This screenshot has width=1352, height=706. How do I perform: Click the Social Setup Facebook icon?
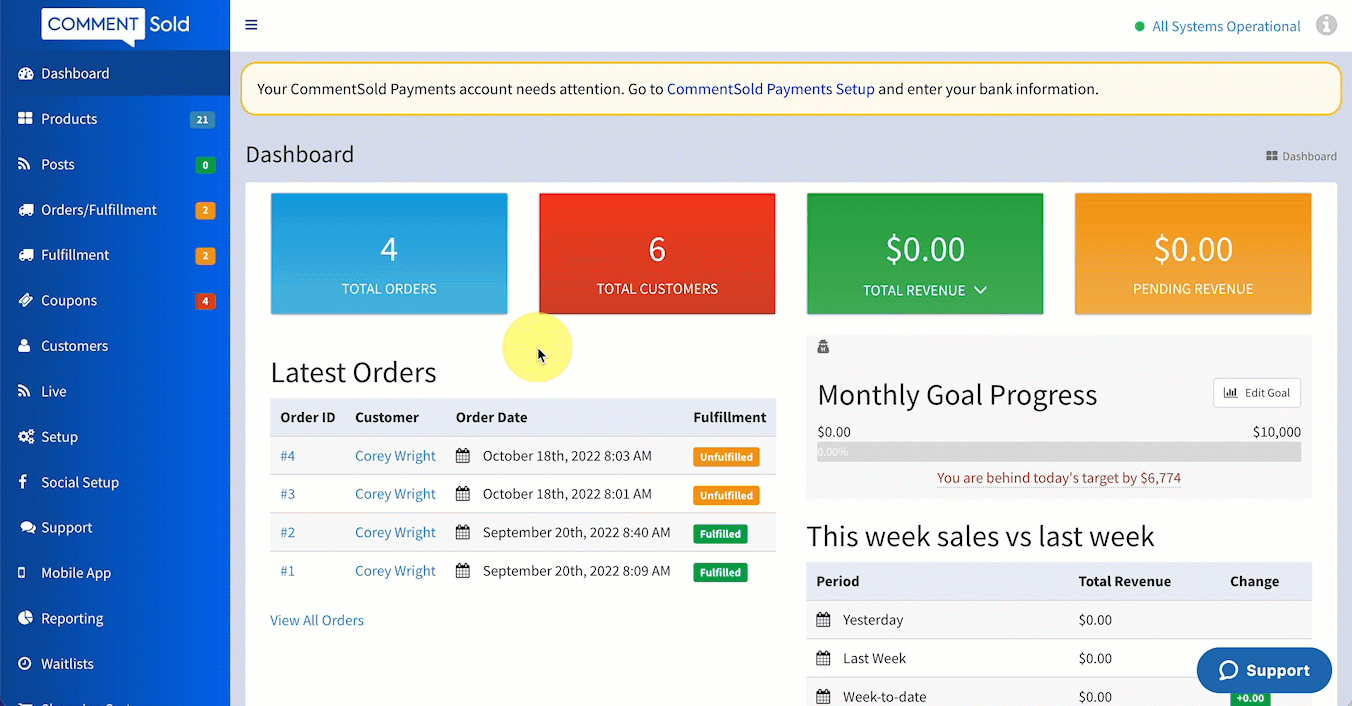tap(23, 482)
